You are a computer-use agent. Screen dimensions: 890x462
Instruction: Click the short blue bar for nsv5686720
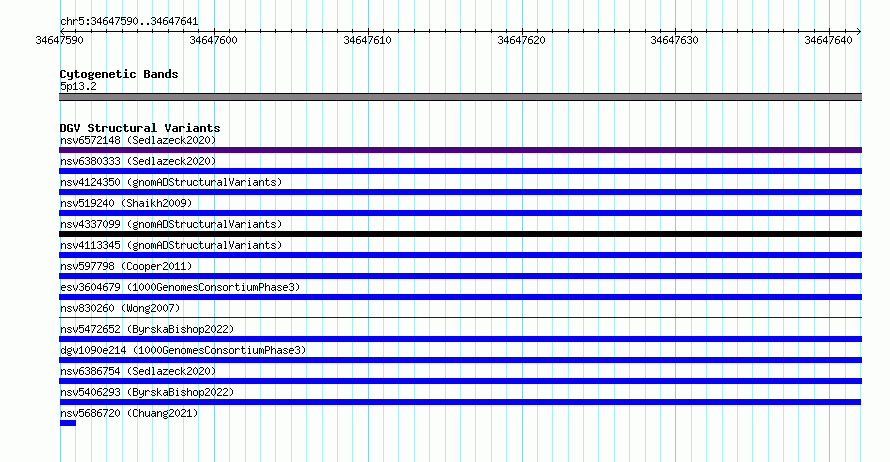click(x=68, y=423)
